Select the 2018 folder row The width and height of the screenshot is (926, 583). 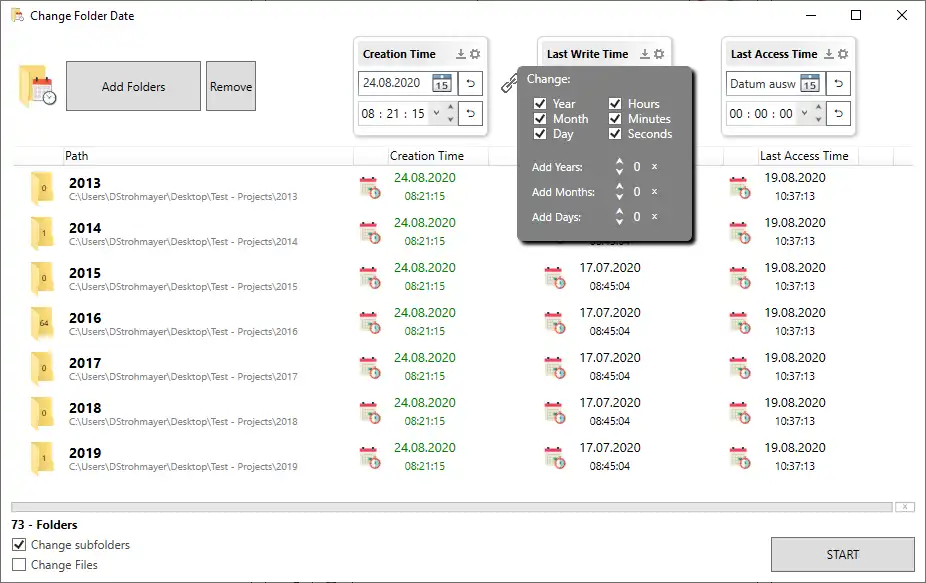[462, 412]
